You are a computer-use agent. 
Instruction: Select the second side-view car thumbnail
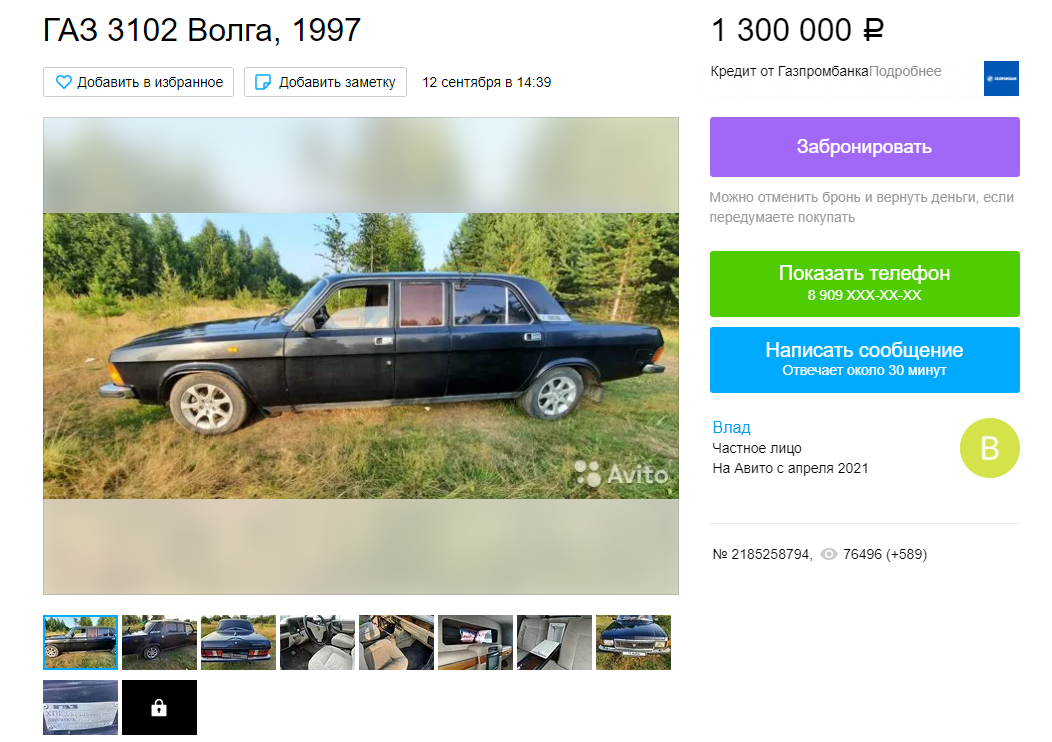pos(160,642)
